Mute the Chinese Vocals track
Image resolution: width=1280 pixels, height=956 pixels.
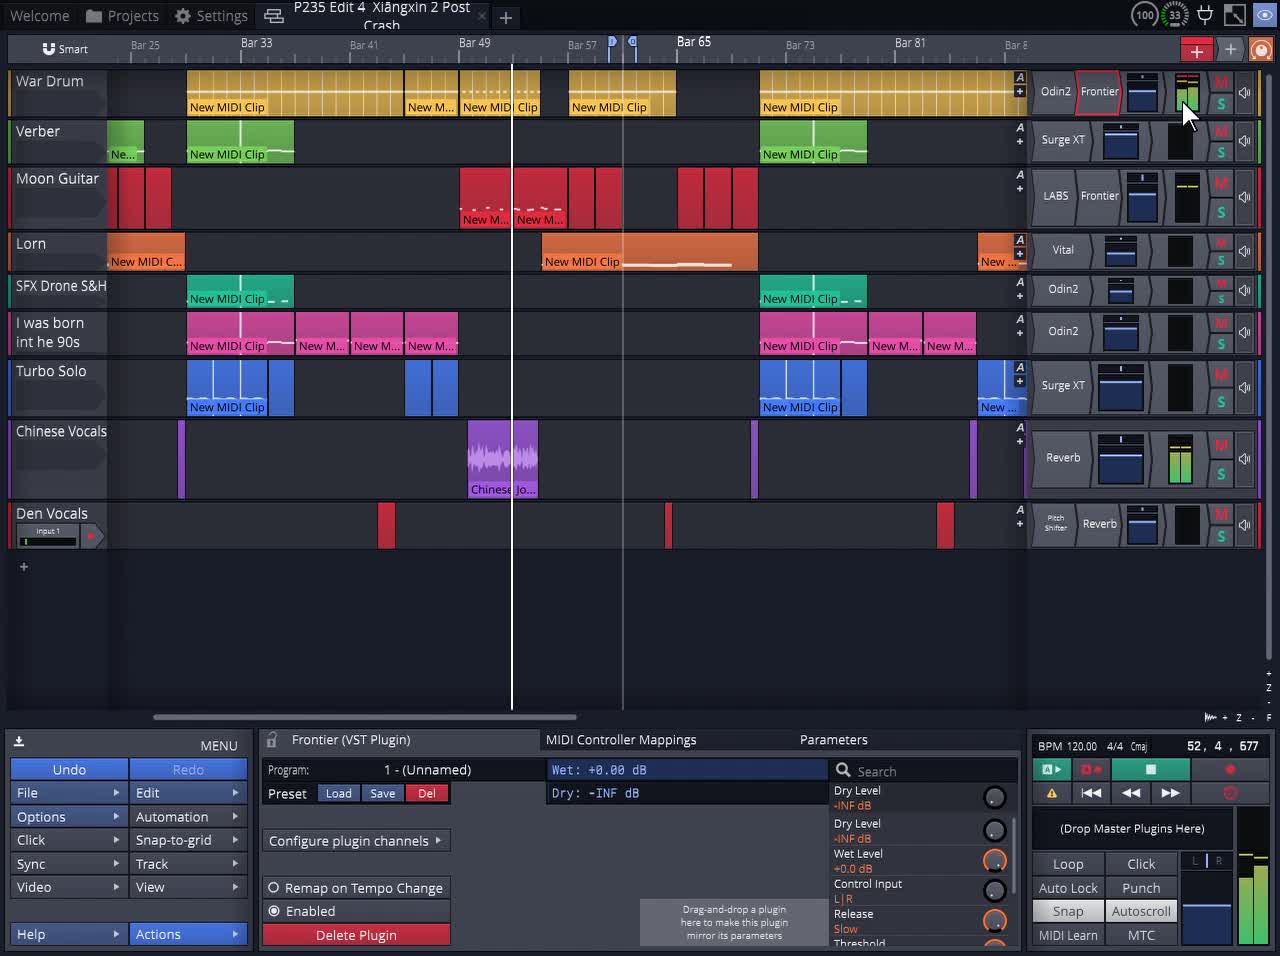click(x=1221, y=445)
